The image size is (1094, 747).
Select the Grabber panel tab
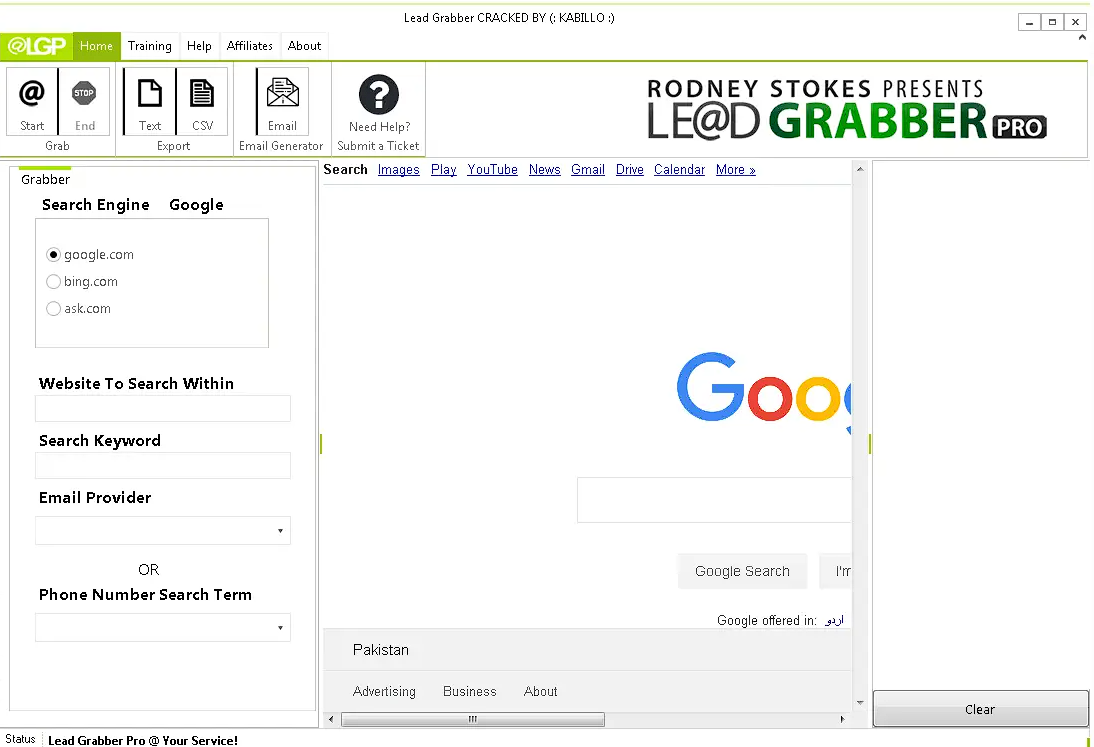[45, 179]
